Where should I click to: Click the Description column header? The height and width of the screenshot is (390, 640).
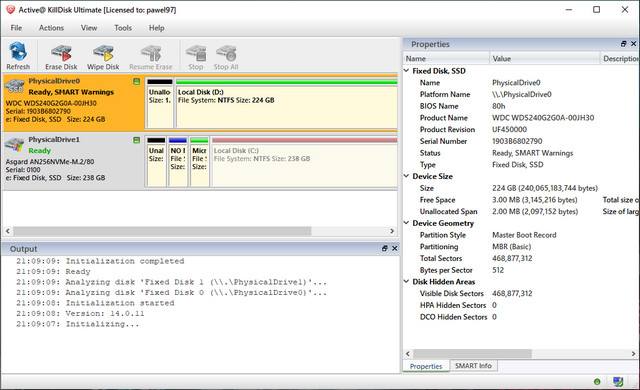(620, 58)
